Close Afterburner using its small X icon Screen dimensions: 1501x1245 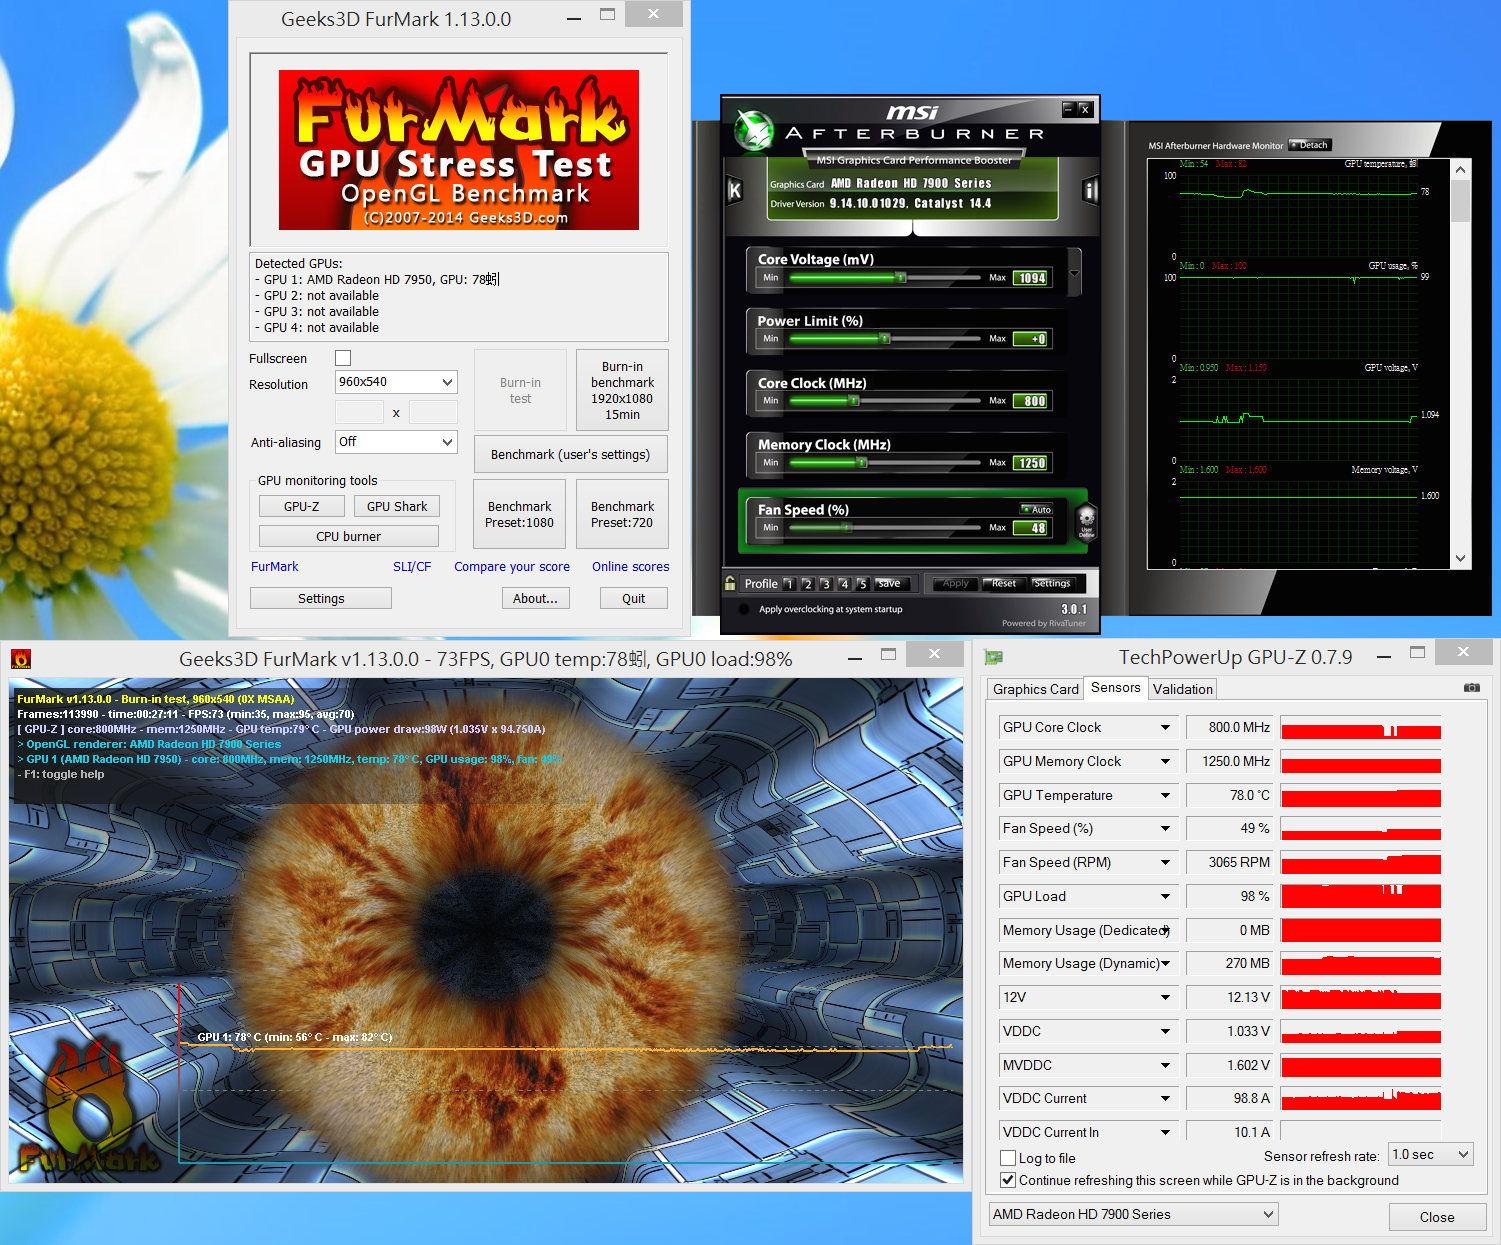tap(1084, 109)
